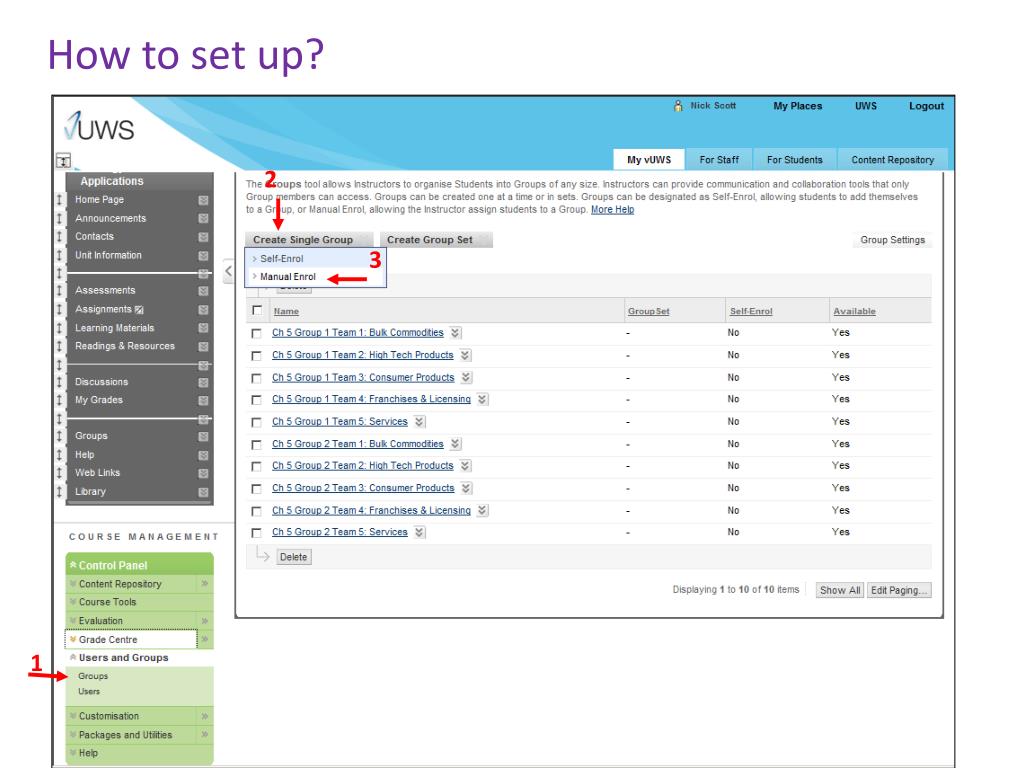
Task: Click the icon right of Groups menu item
Action: pos(203,436)
